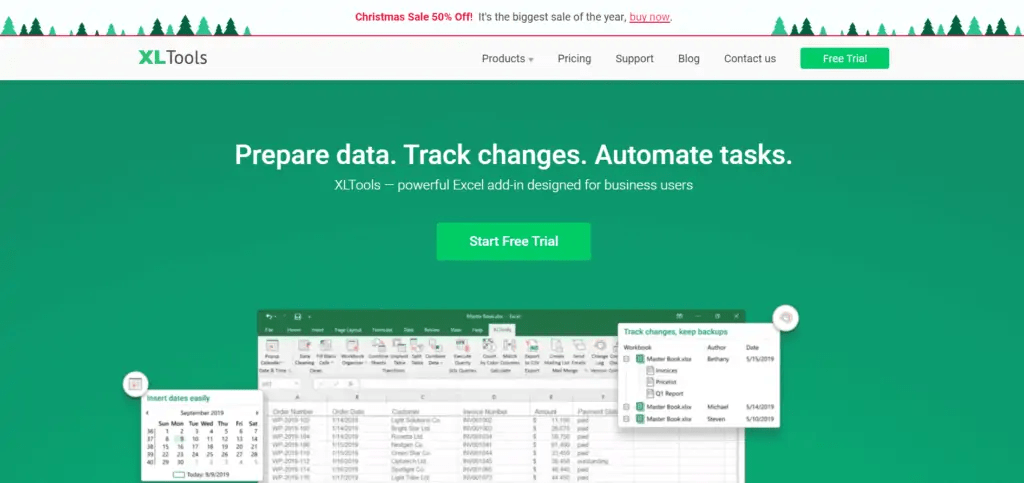Click the Start Free Trial button
Viewport: 1024px width, 483px height.
(513, 242)
